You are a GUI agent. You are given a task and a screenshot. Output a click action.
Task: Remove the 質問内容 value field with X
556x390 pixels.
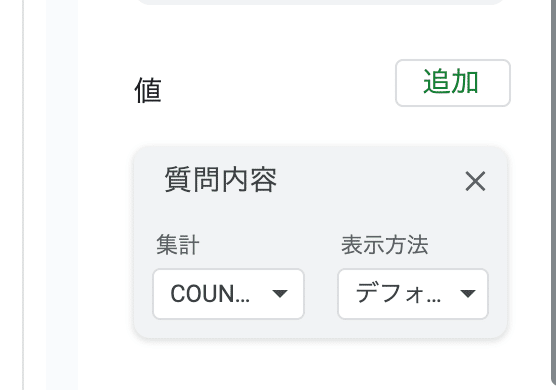coord(475,182)
